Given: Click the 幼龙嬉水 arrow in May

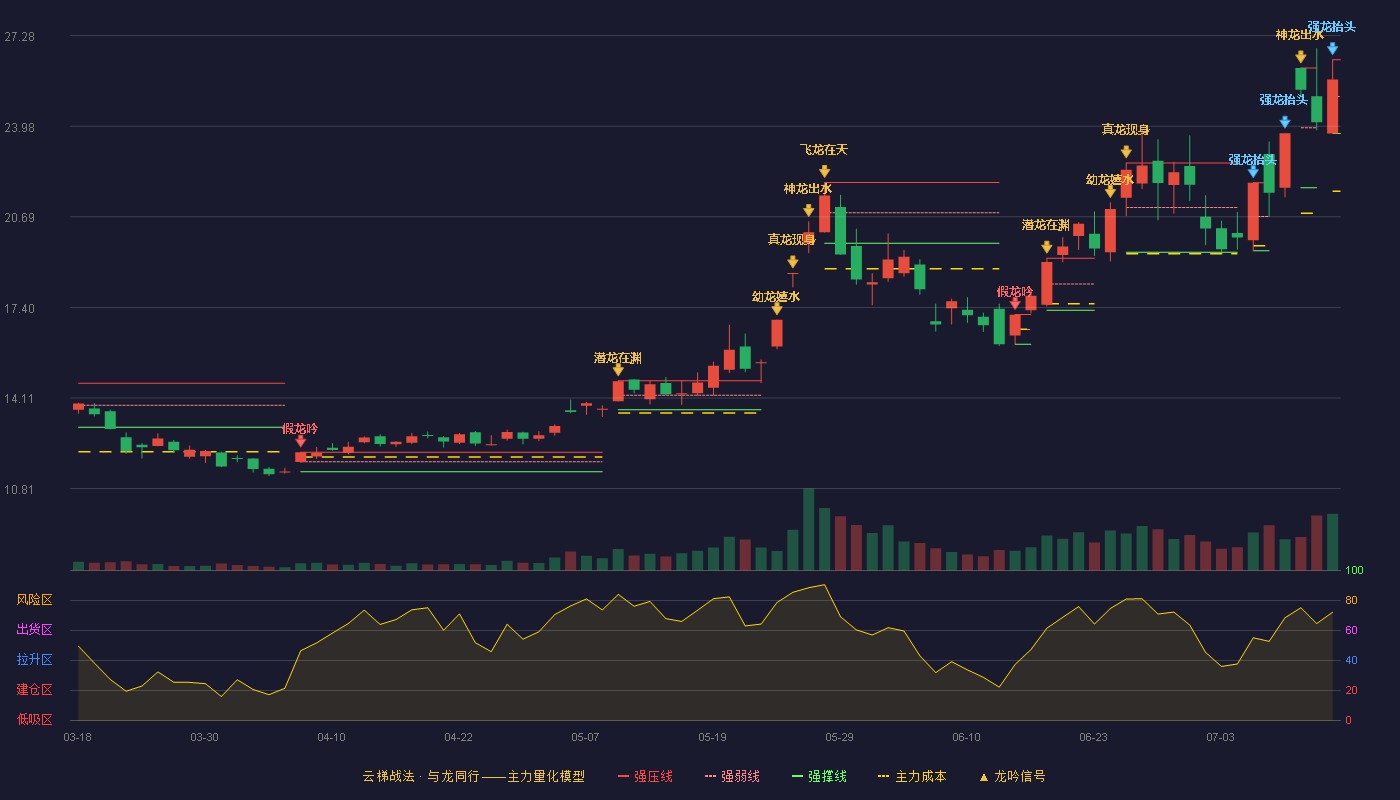Looking at the screenshot, I should (777, 309).
